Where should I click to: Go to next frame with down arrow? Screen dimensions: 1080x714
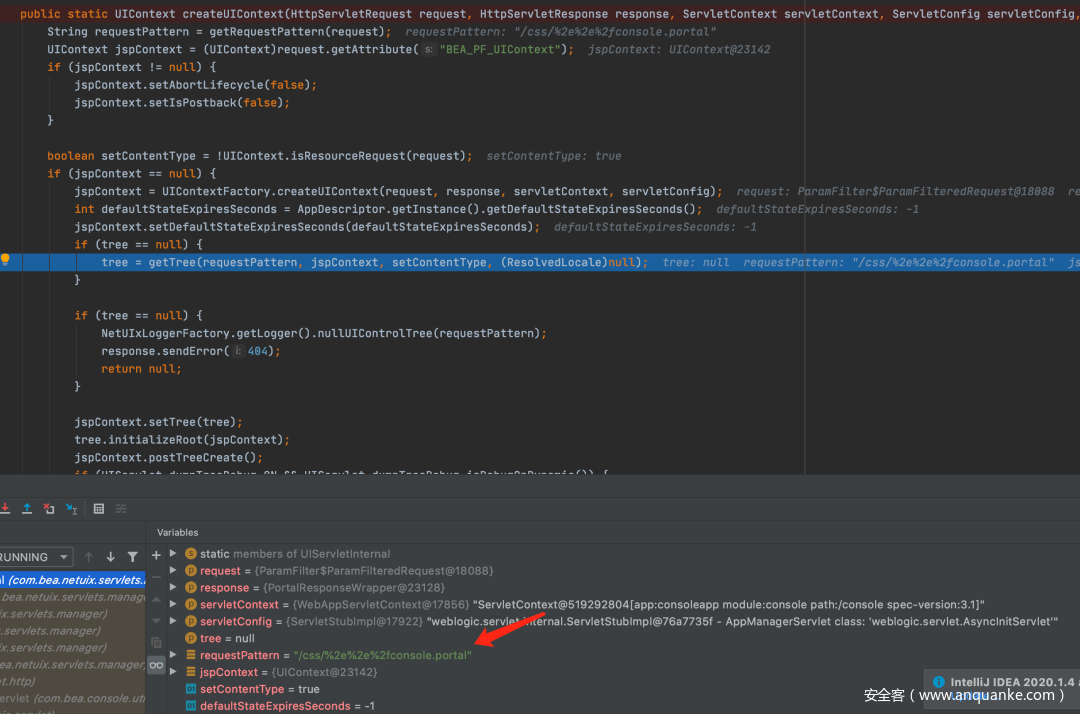(110, 557)
